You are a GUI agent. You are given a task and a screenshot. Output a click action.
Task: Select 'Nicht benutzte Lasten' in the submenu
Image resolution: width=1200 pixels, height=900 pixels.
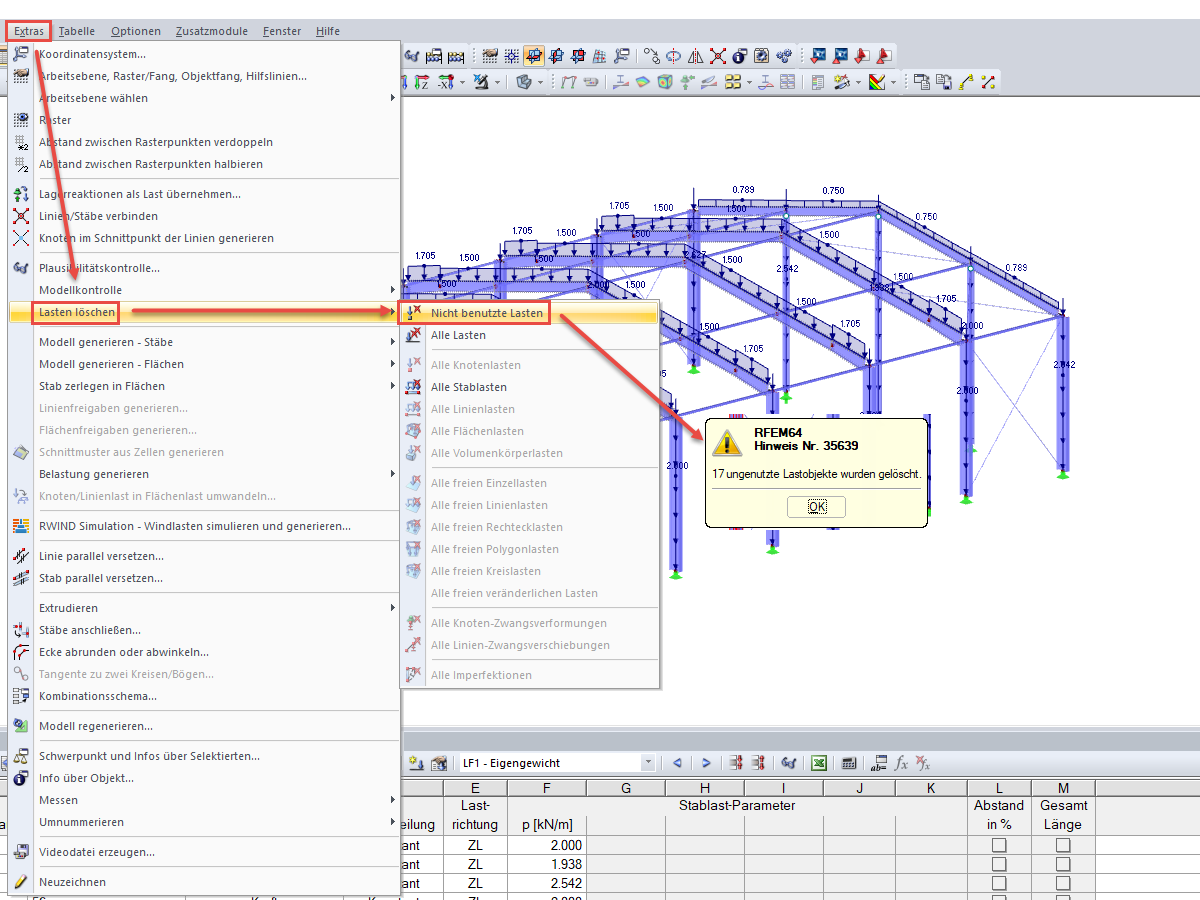pyautogui.click(x=487, y=313)
